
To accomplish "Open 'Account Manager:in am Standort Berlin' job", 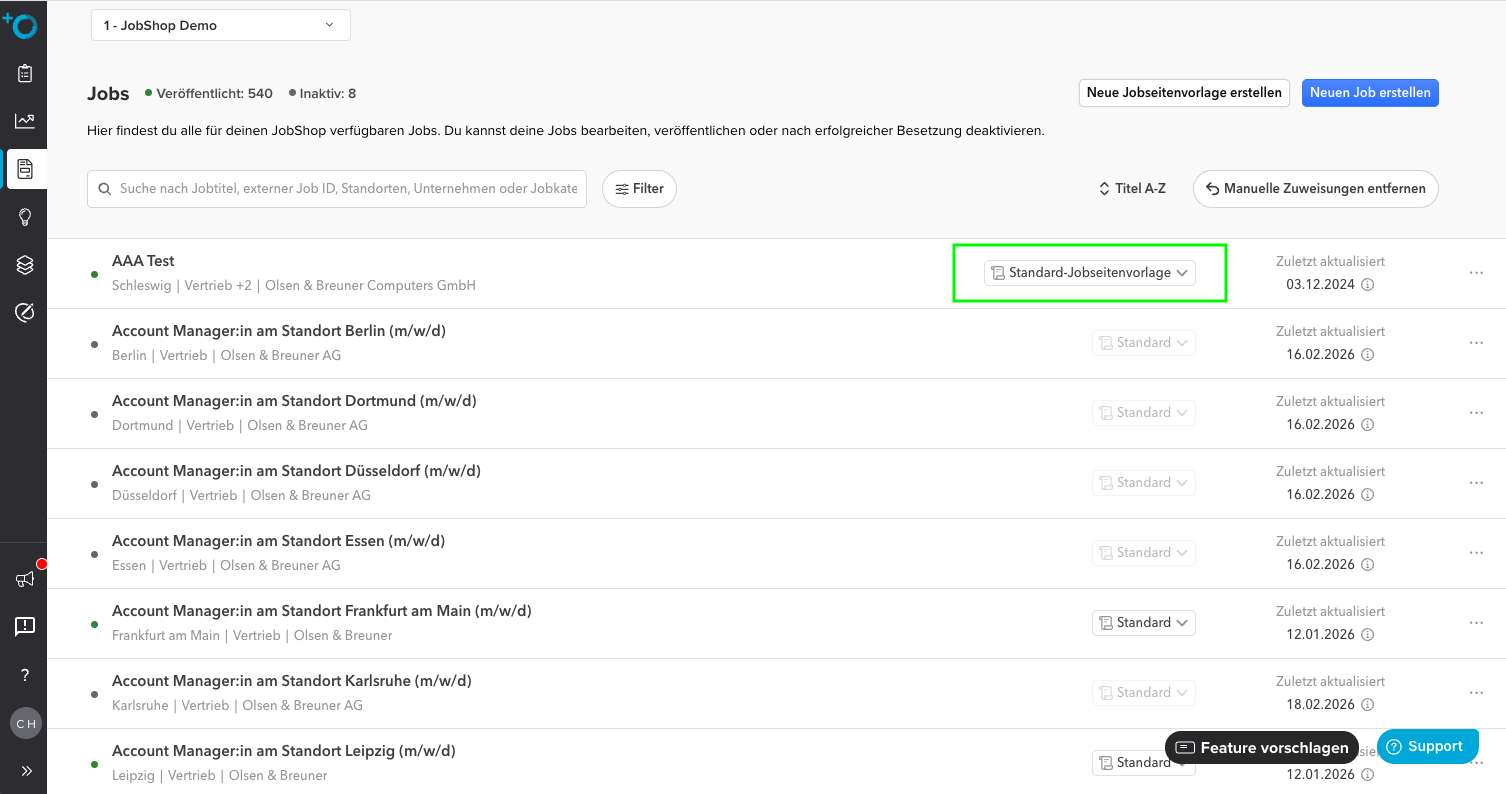I will point(279,331).
